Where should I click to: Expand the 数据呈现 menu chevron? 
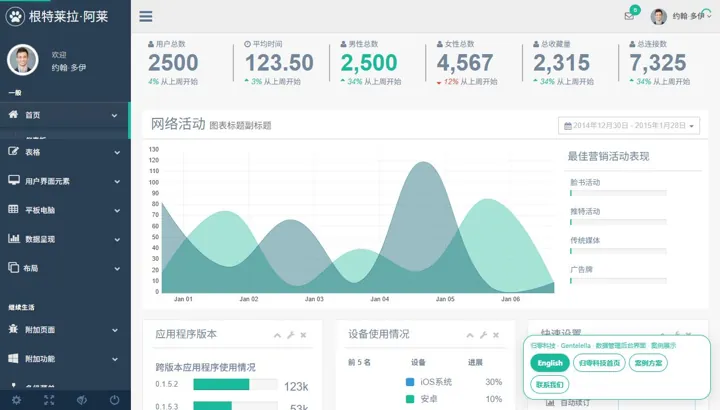click(x=117, y=240)
